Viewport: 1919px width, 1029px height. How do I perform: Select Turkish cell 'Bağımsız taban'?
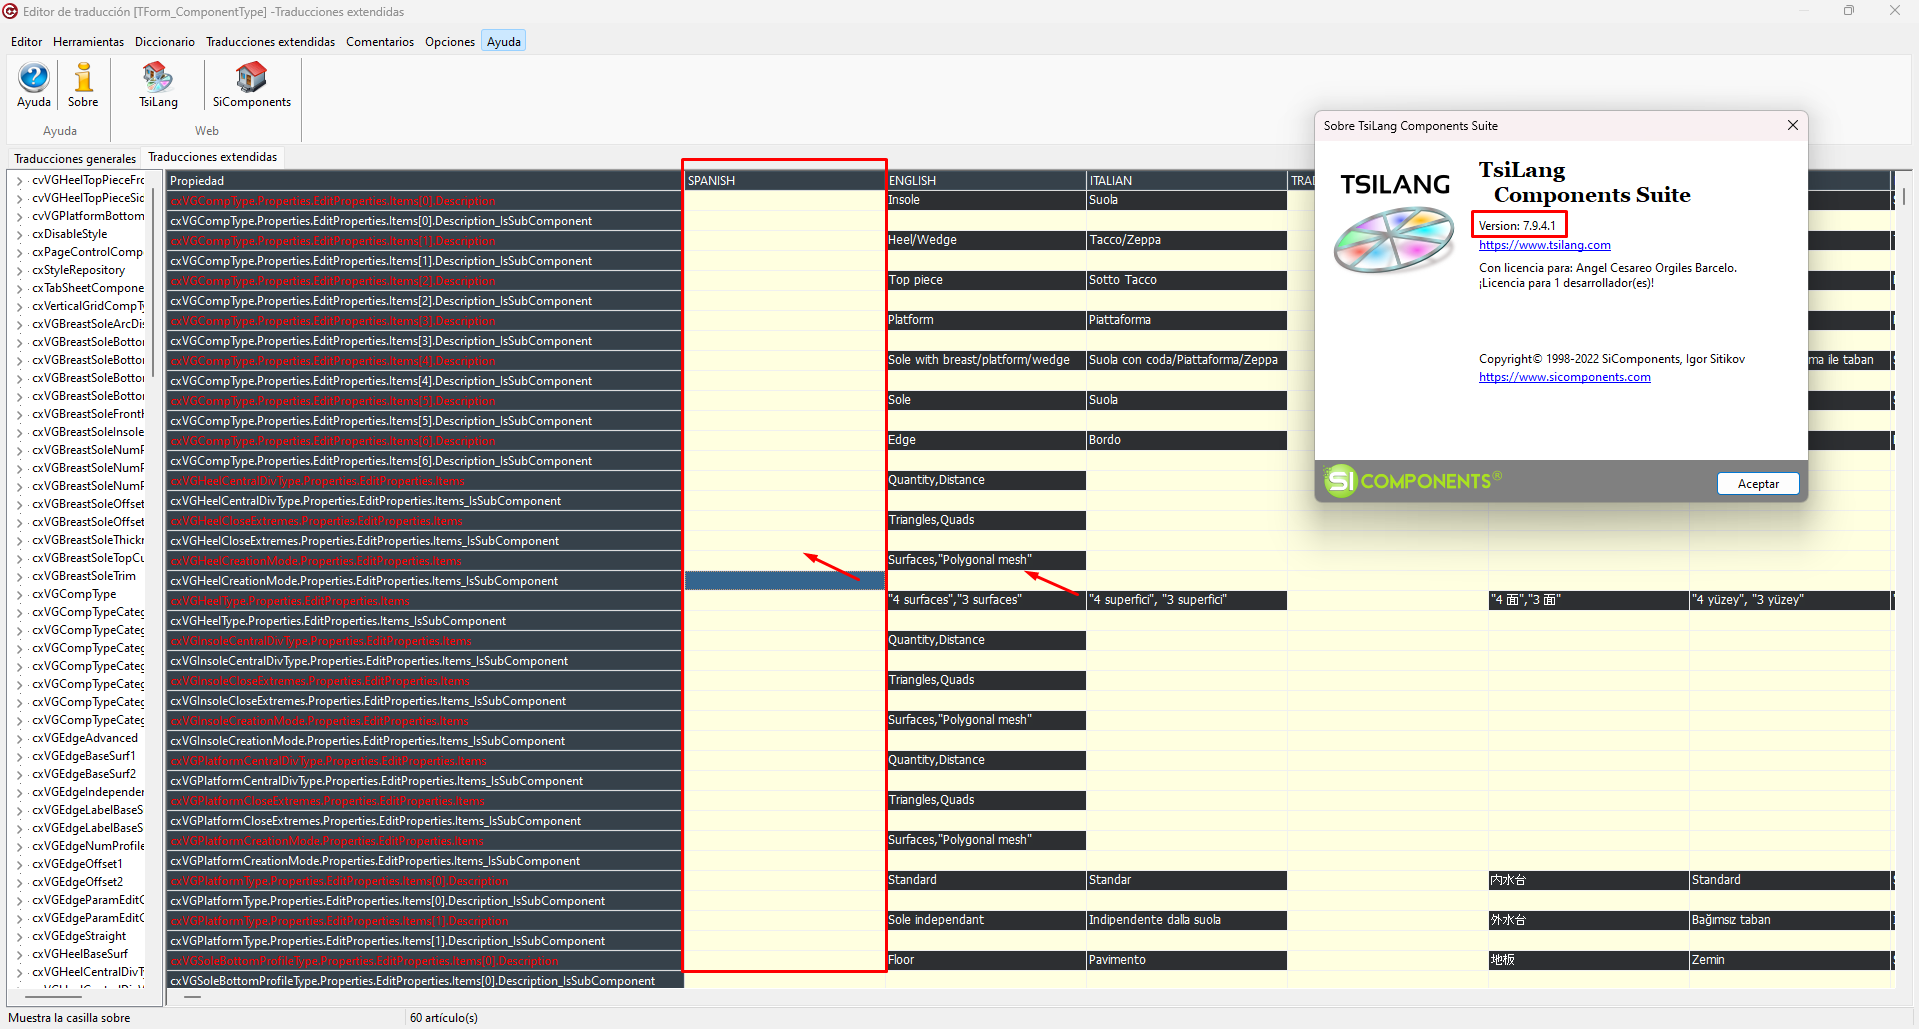1790,920
